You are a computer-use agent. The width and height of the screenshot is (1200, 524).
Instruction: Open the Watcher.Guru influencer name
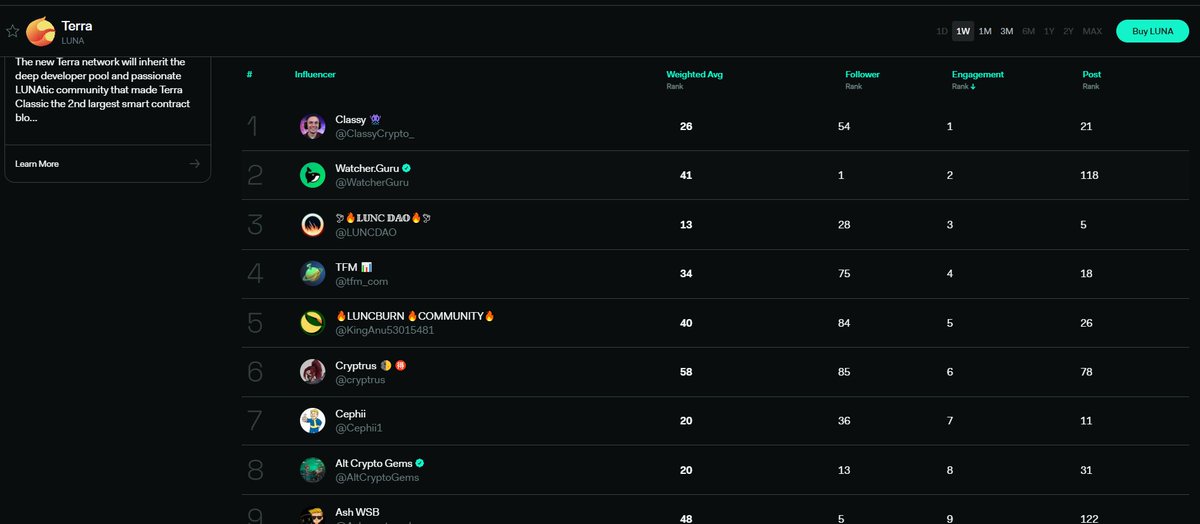(367, 168)
